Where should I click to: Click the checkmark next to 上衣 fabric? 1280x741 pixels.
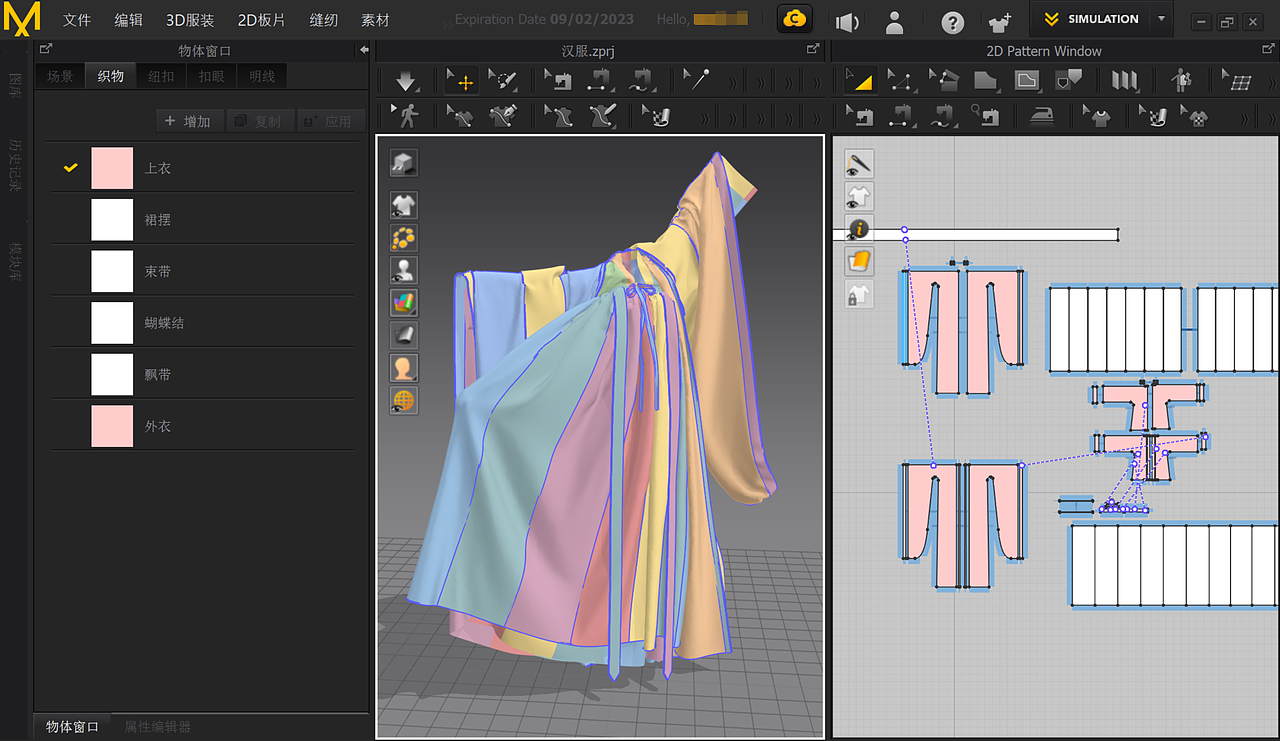pos(68,167)
